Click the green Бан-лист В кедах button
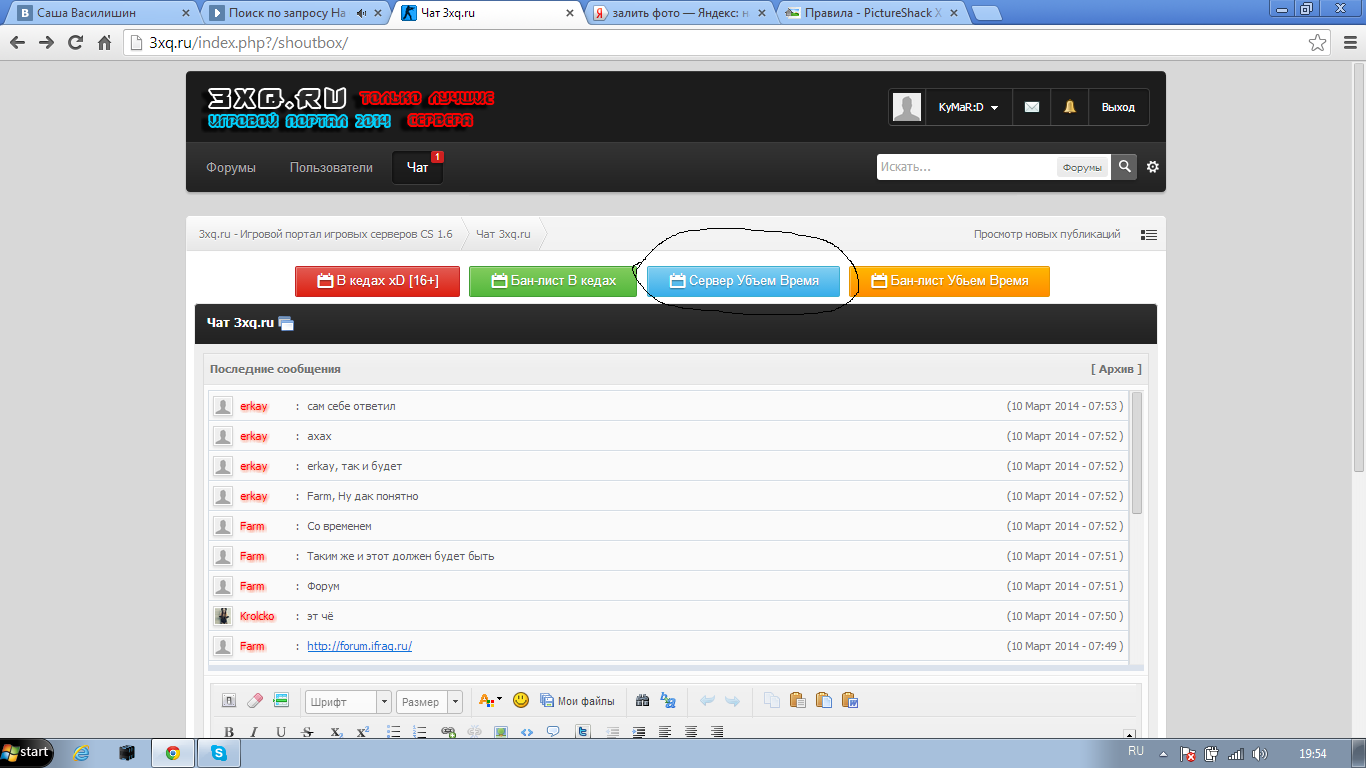This screenshot has width=1366, height=768. tap(553, 281)
